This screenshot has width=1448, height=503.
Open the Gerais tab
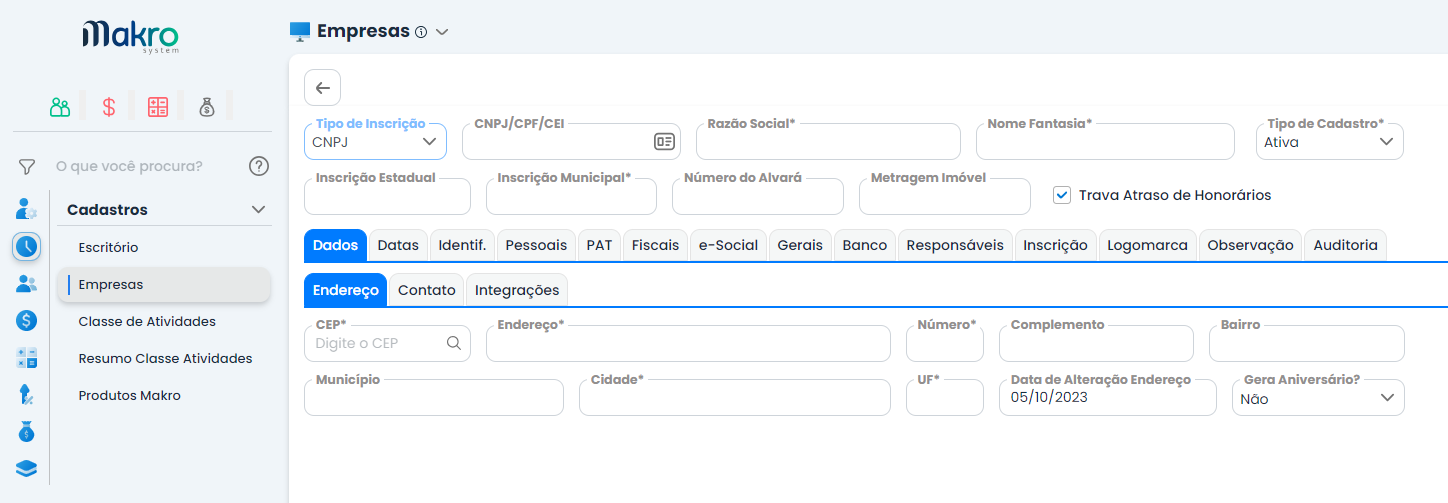(x=800, y=245)
